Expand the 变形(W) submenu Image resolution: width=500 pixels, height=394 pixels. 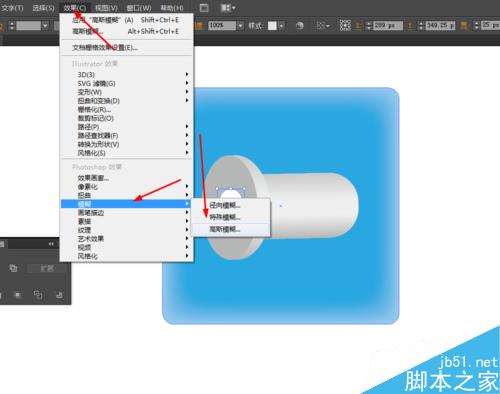click(x=126, y=92)
